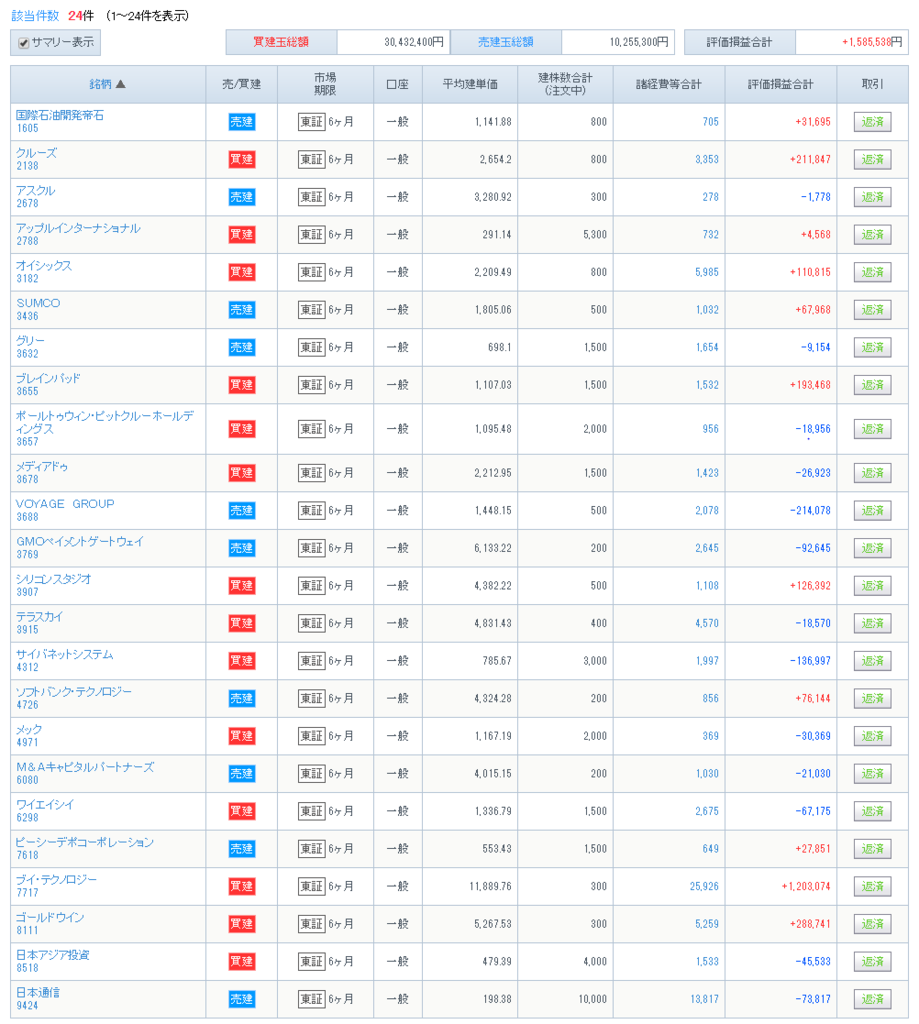The height and width of the screenshot is (1024, 919).
Task: Open オイシックス stock link
Action: coord(44,266)
